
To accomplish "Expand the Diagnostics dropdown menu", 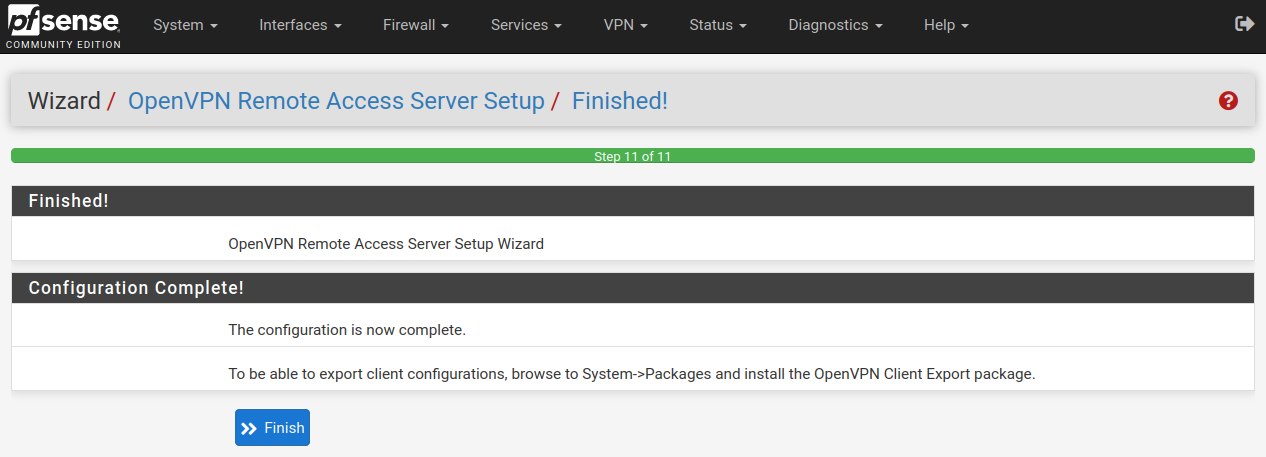I will click(x=835, y=25).
